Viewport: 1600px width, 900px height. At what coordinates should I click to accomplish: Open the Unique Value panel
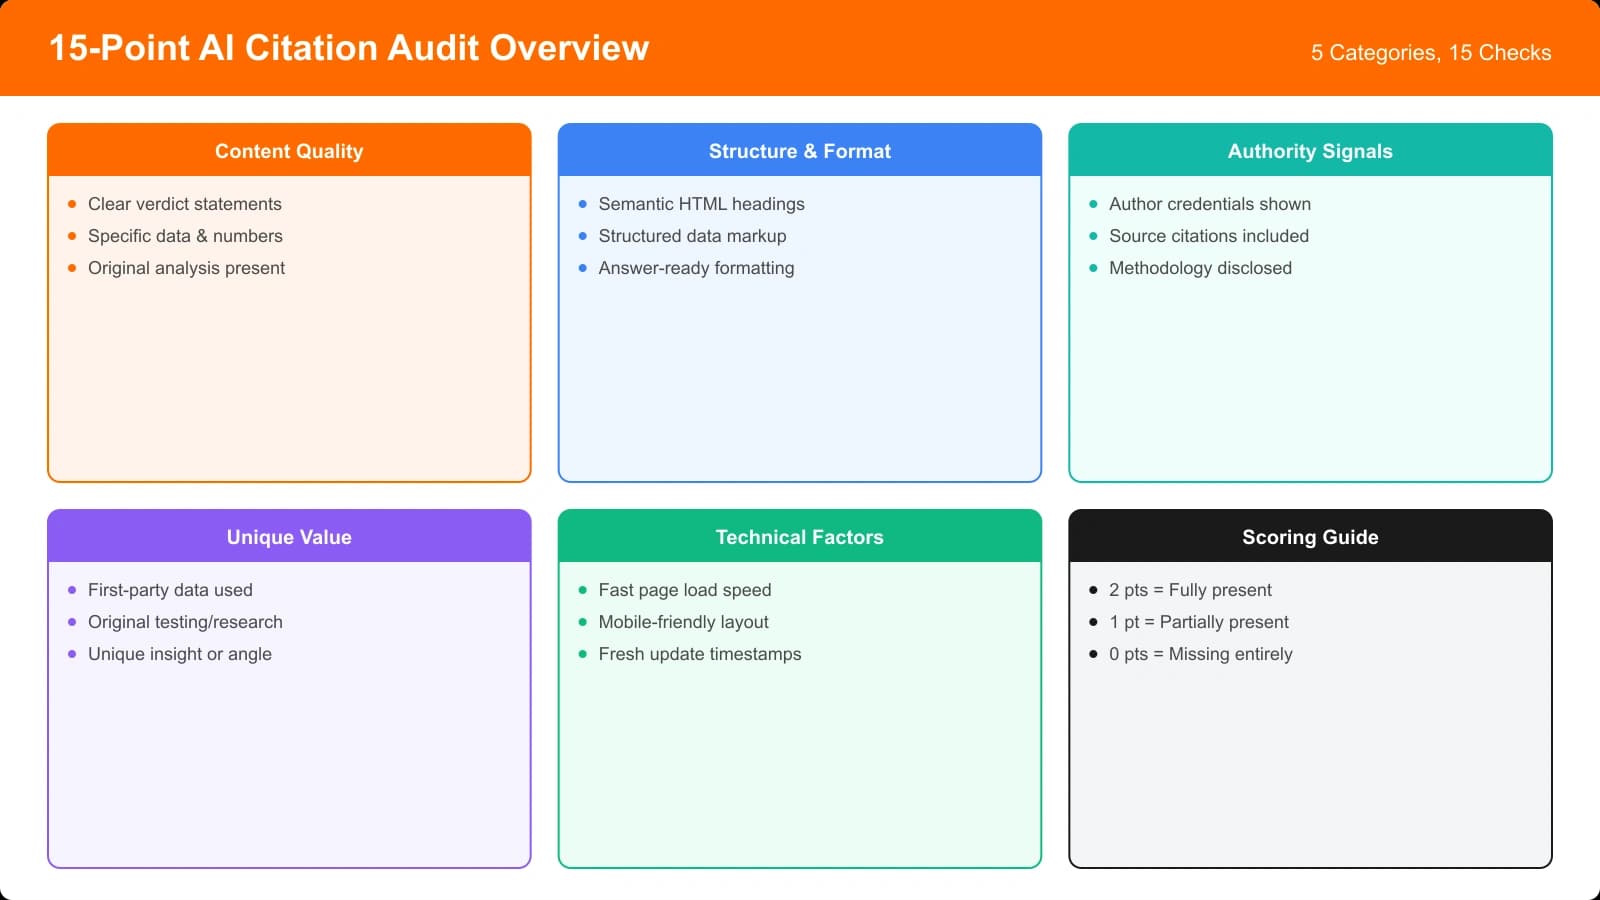tap(288, 537)
